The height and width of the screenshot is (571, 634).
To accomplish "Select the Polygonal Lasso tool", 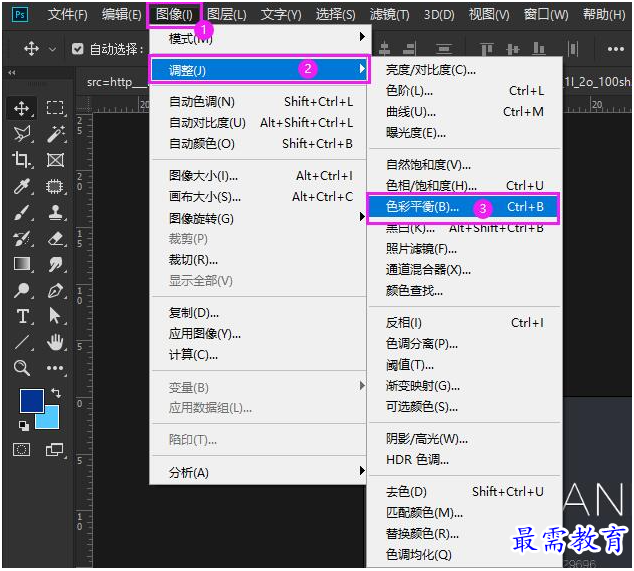I will 21,134.
